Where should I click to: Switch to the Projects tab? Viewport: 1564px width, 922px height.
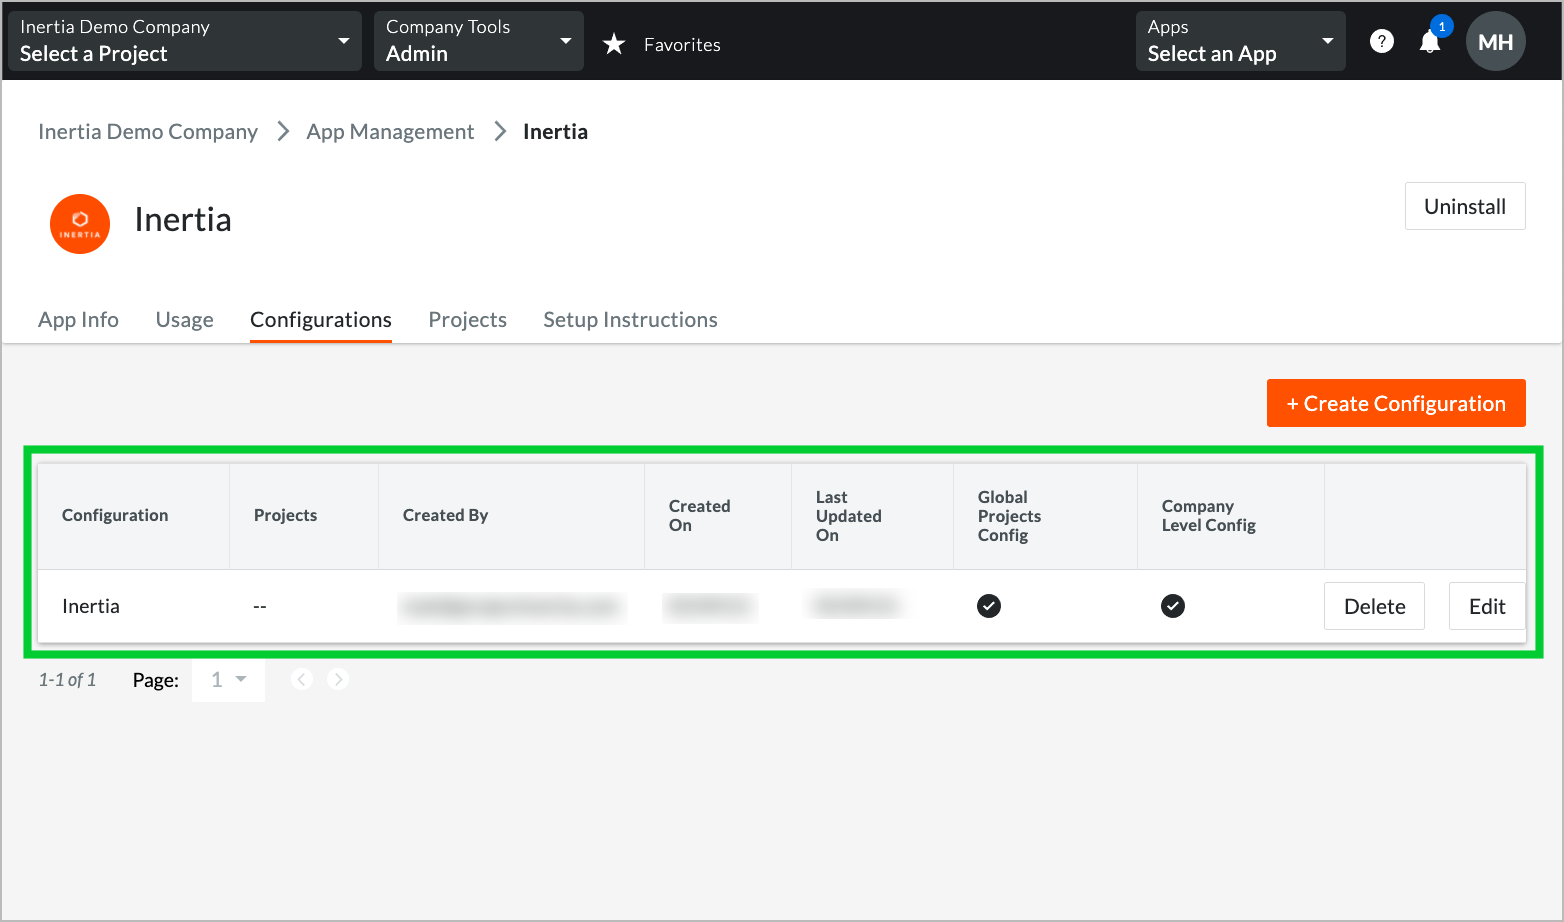[468, 320]
